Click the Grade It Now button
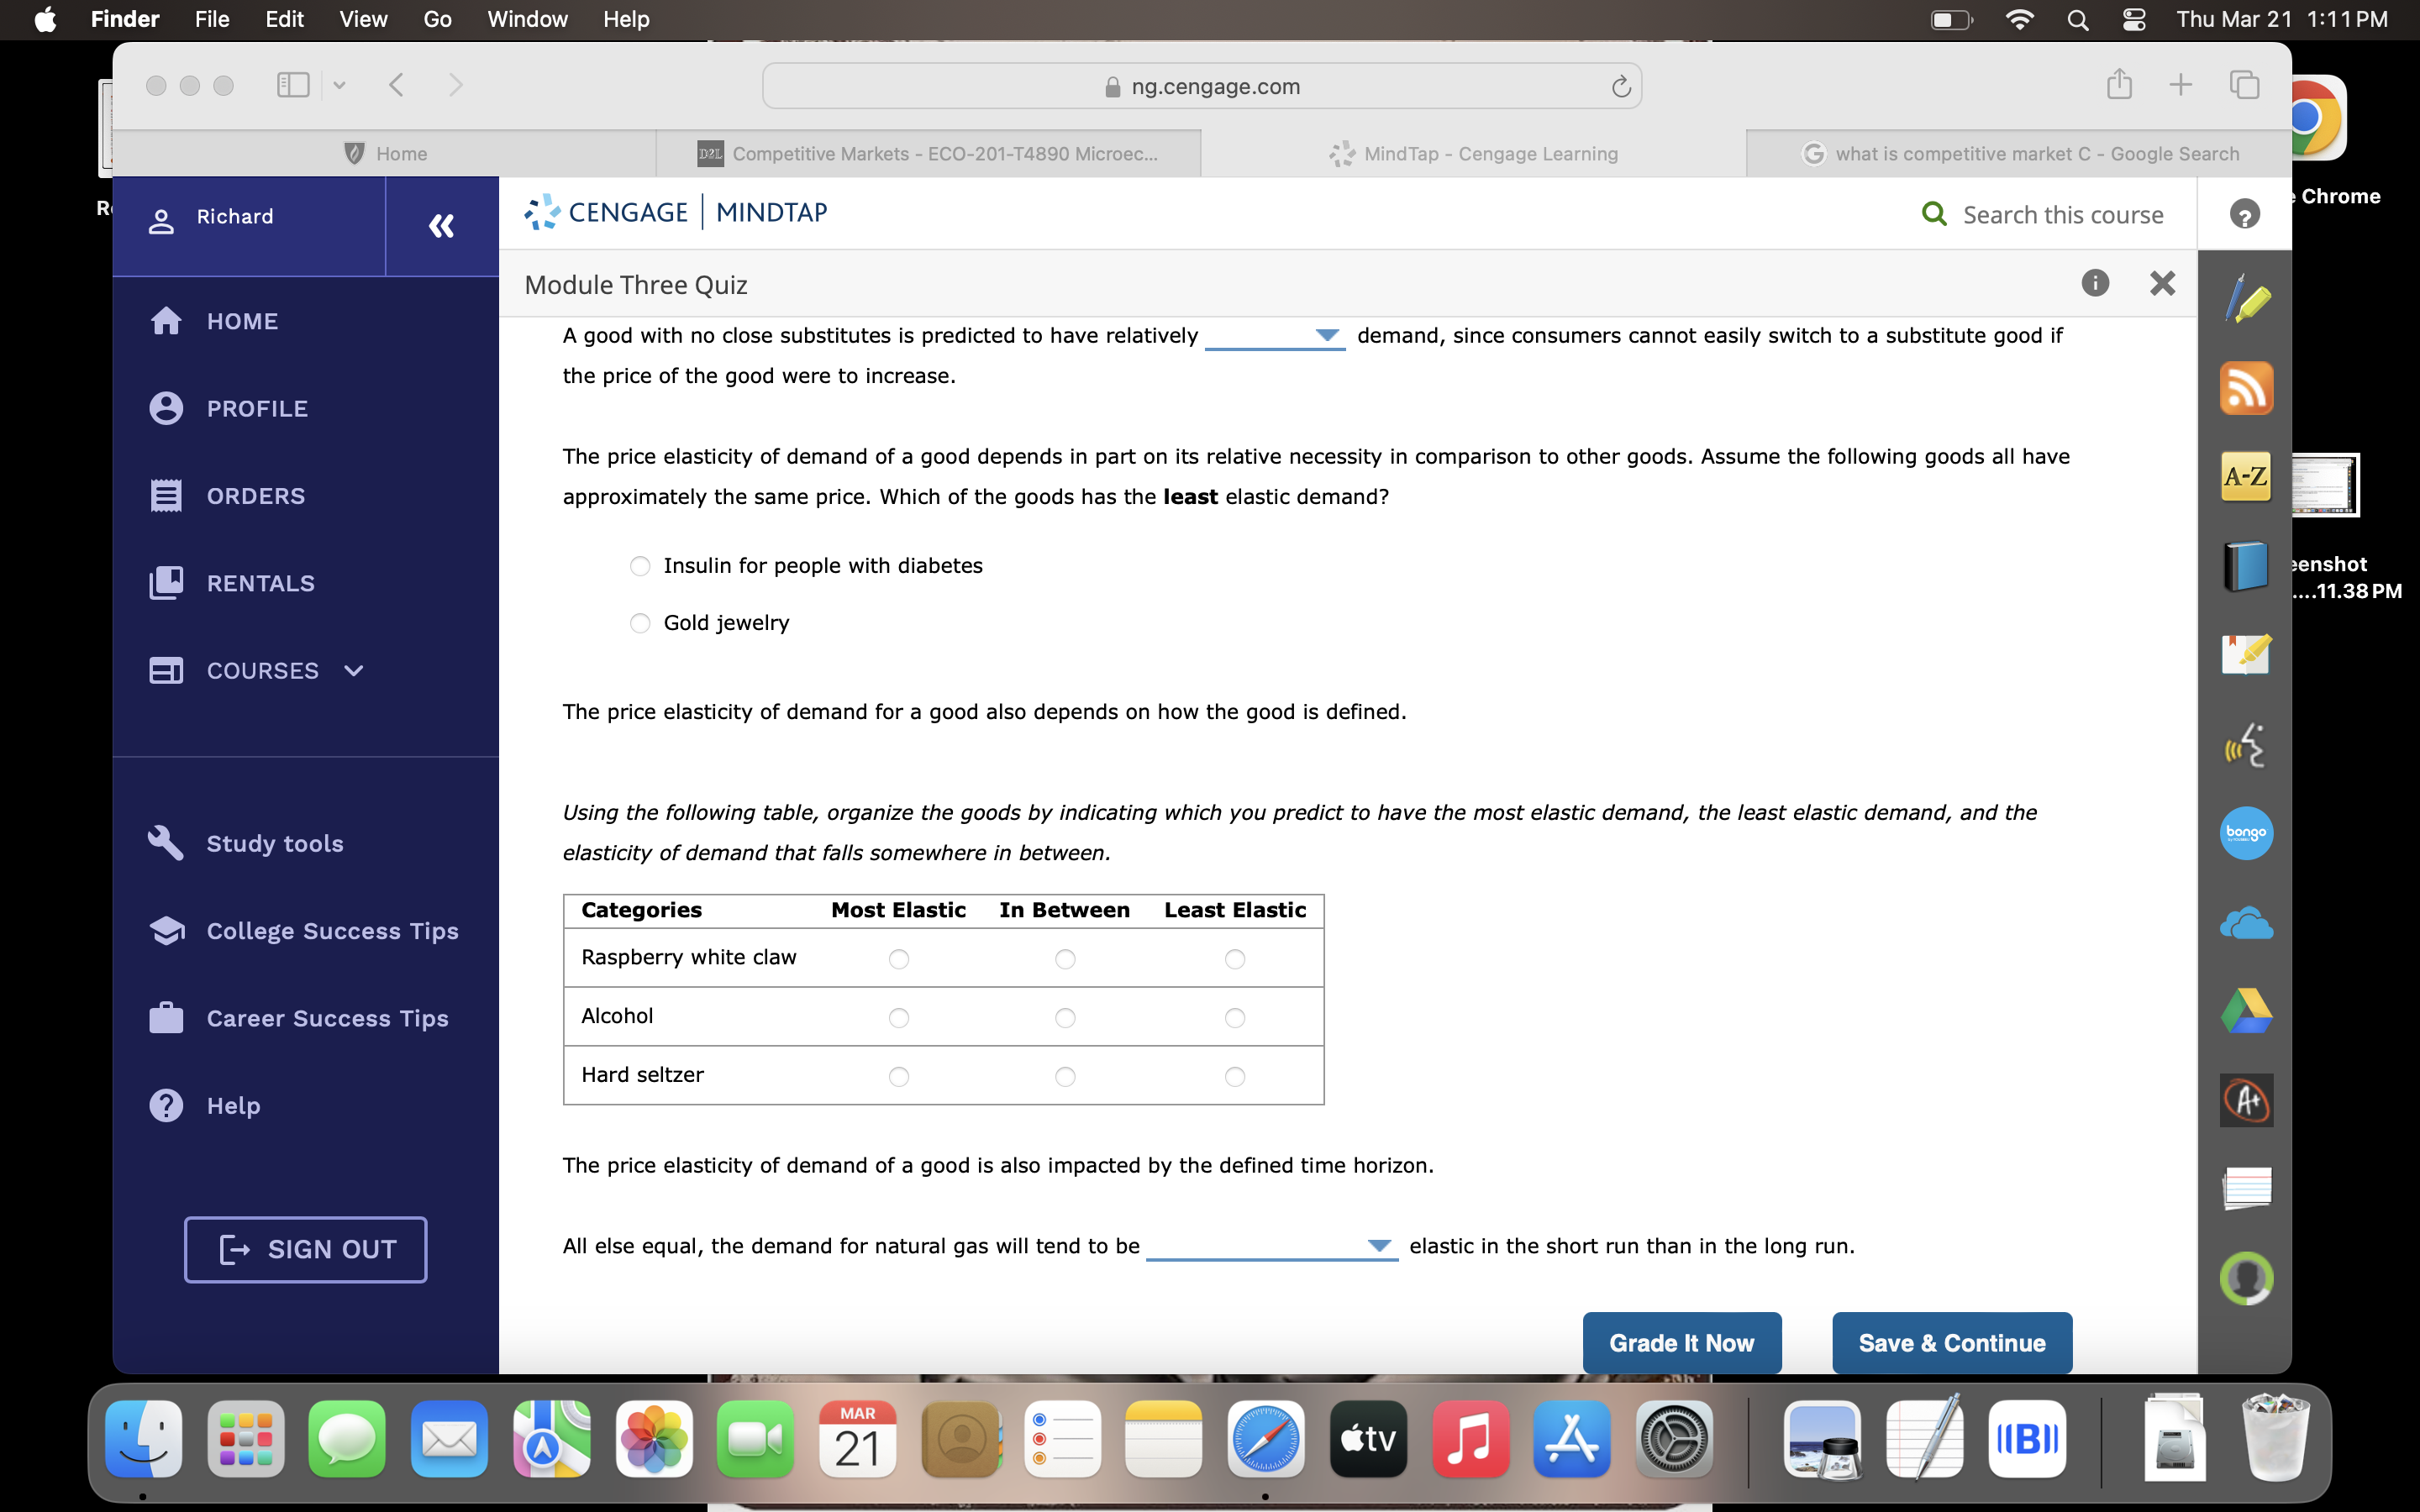 pos(1681,1343)
